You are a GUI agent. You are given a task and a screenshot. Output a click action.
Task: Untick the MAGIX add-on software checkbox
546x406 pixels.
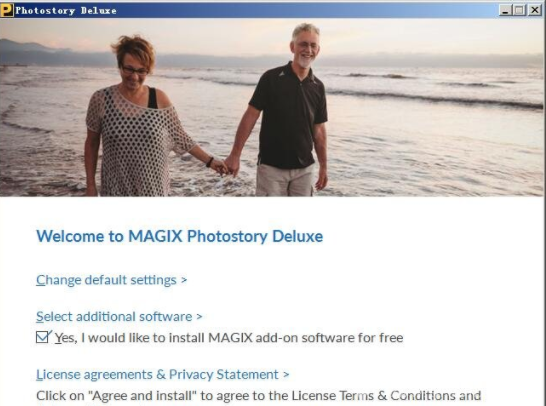(43, 337)
